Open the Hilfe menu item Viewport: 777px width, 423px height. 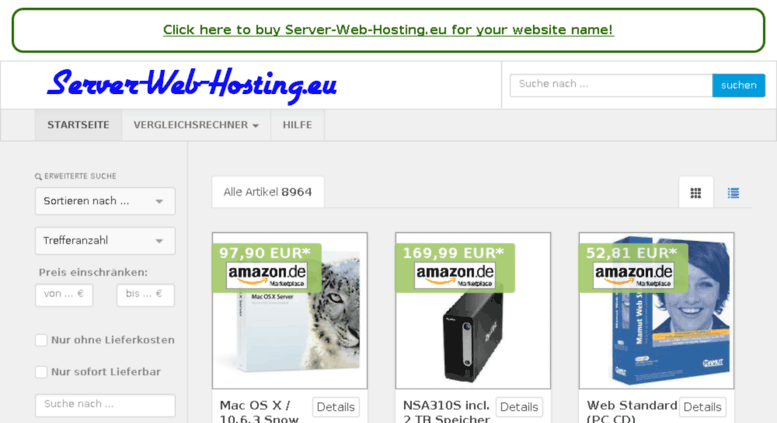(297, 125)
